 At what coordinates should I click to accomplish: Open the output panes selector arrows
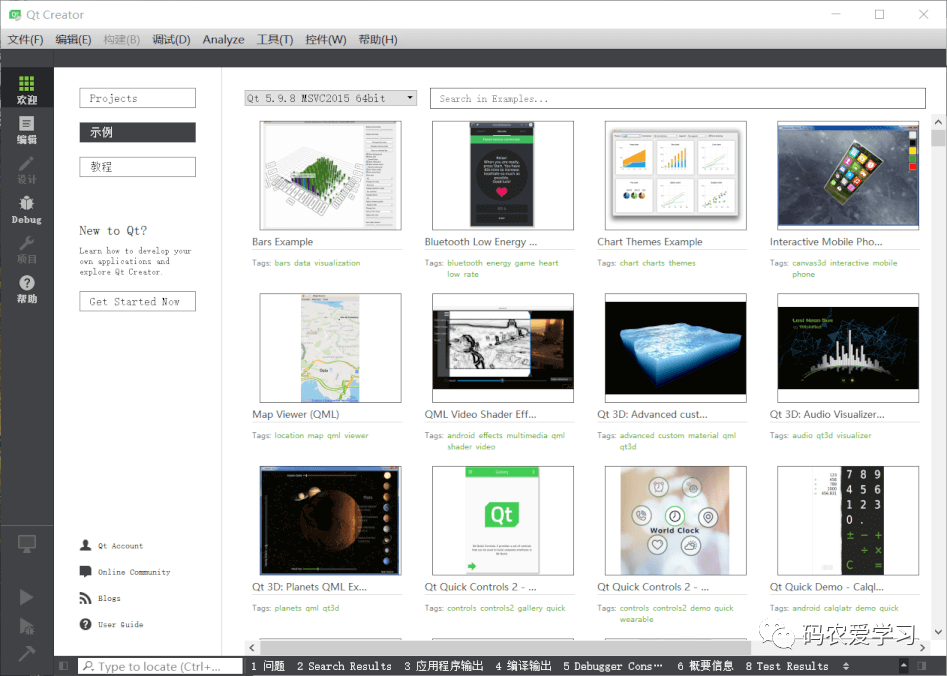tap(846, 666)
